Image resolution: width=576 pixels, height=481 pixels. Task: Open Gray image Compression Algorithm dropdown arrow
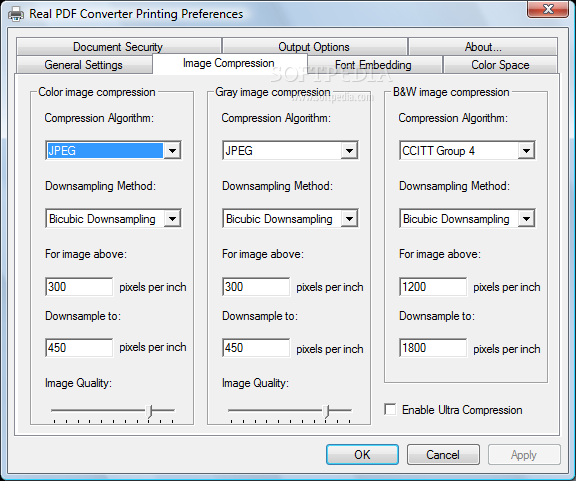349,150
